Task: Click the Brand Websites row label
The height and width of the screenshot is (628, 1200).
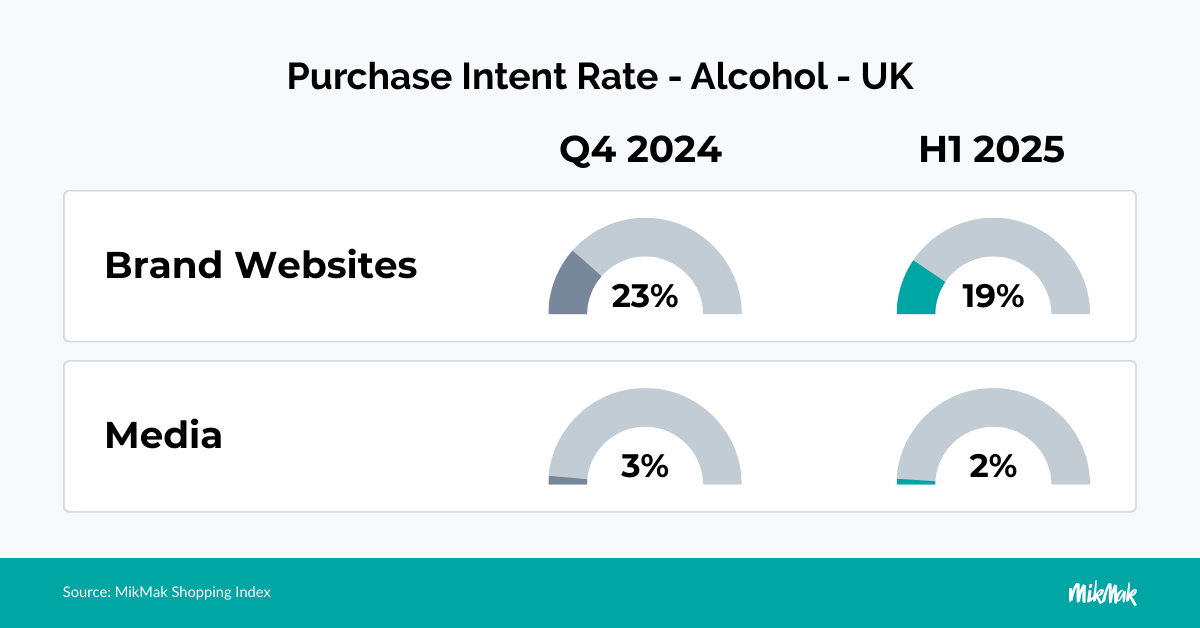Action: click(x=260, y=266)
